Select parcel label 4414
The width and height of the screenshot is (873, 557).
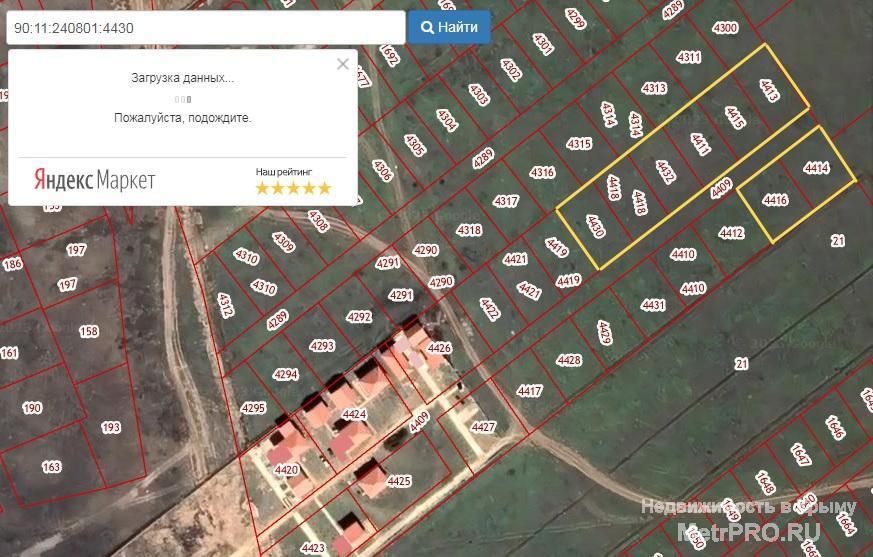[816, 167]
